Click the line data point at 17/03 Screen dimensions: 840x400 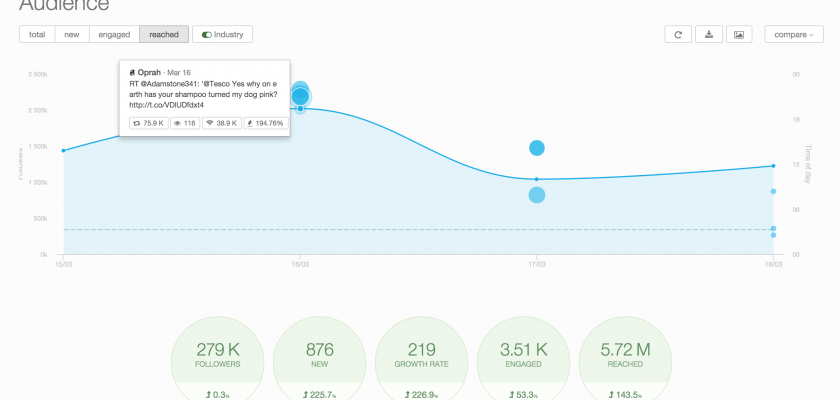[x=537, y=179]
